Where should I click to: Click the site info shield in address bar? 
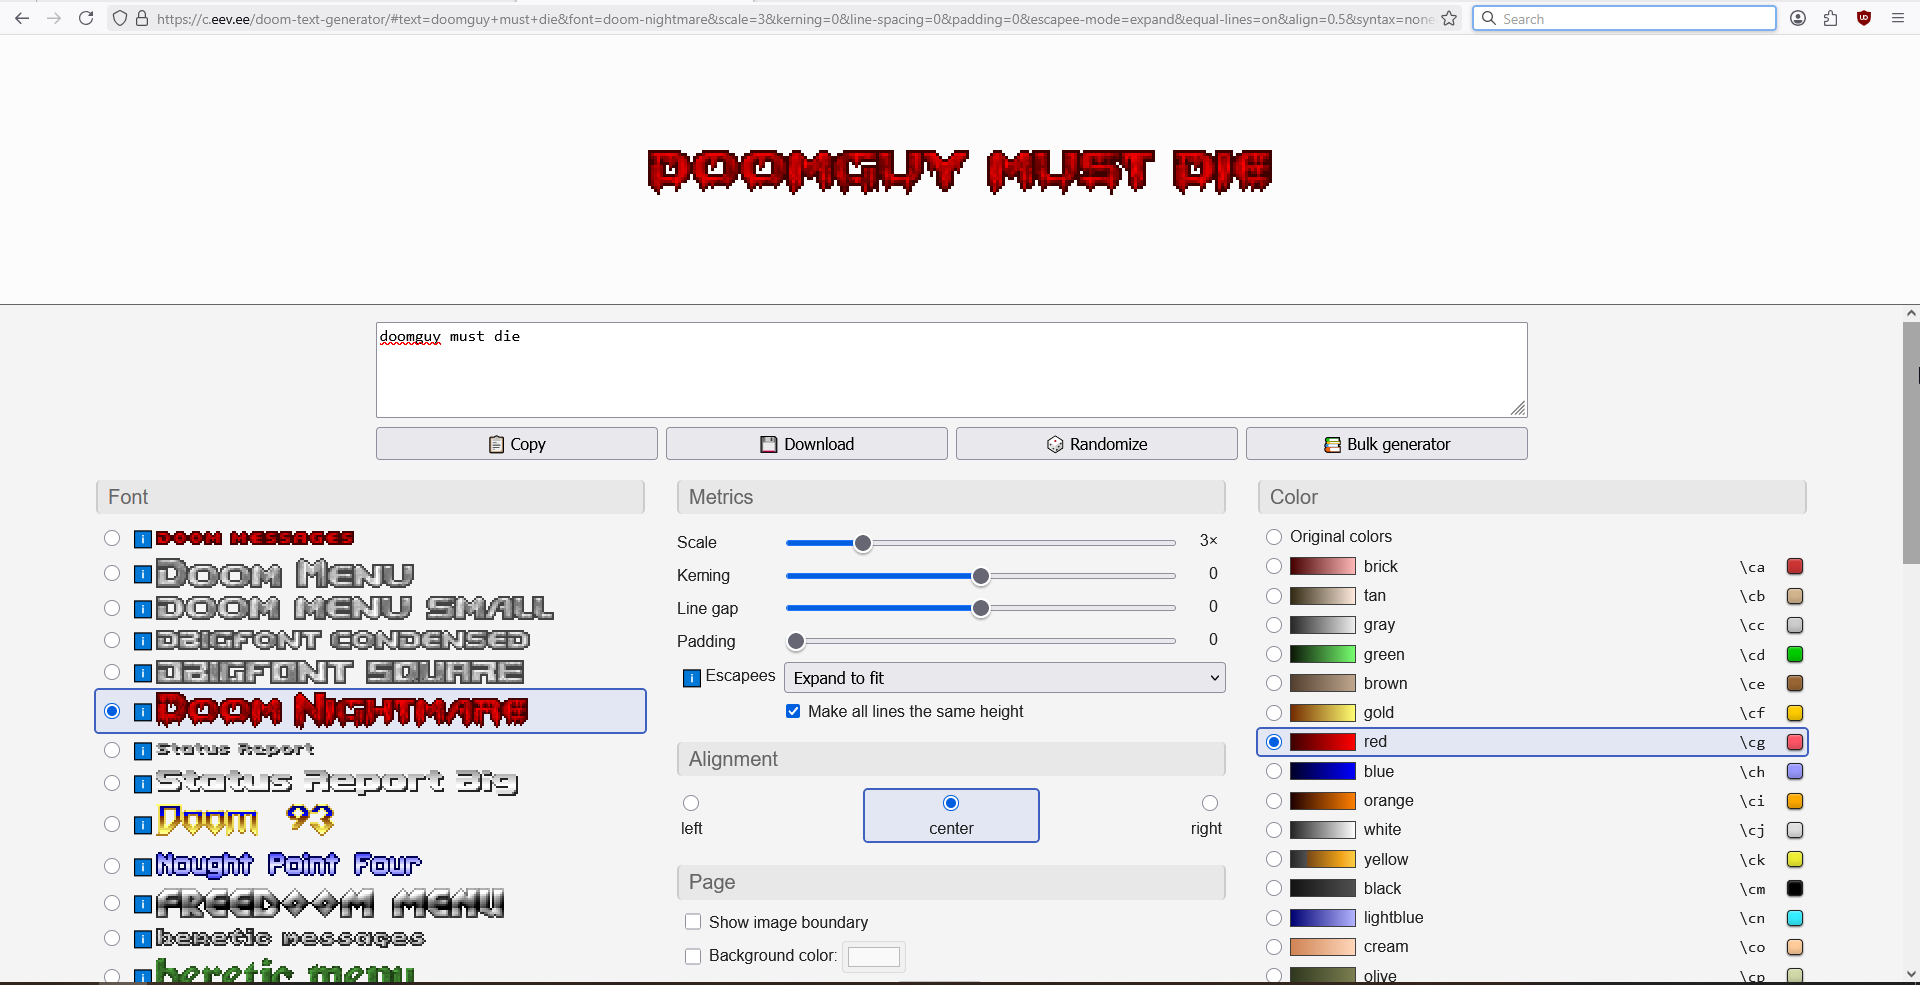(x=120, y=18)
